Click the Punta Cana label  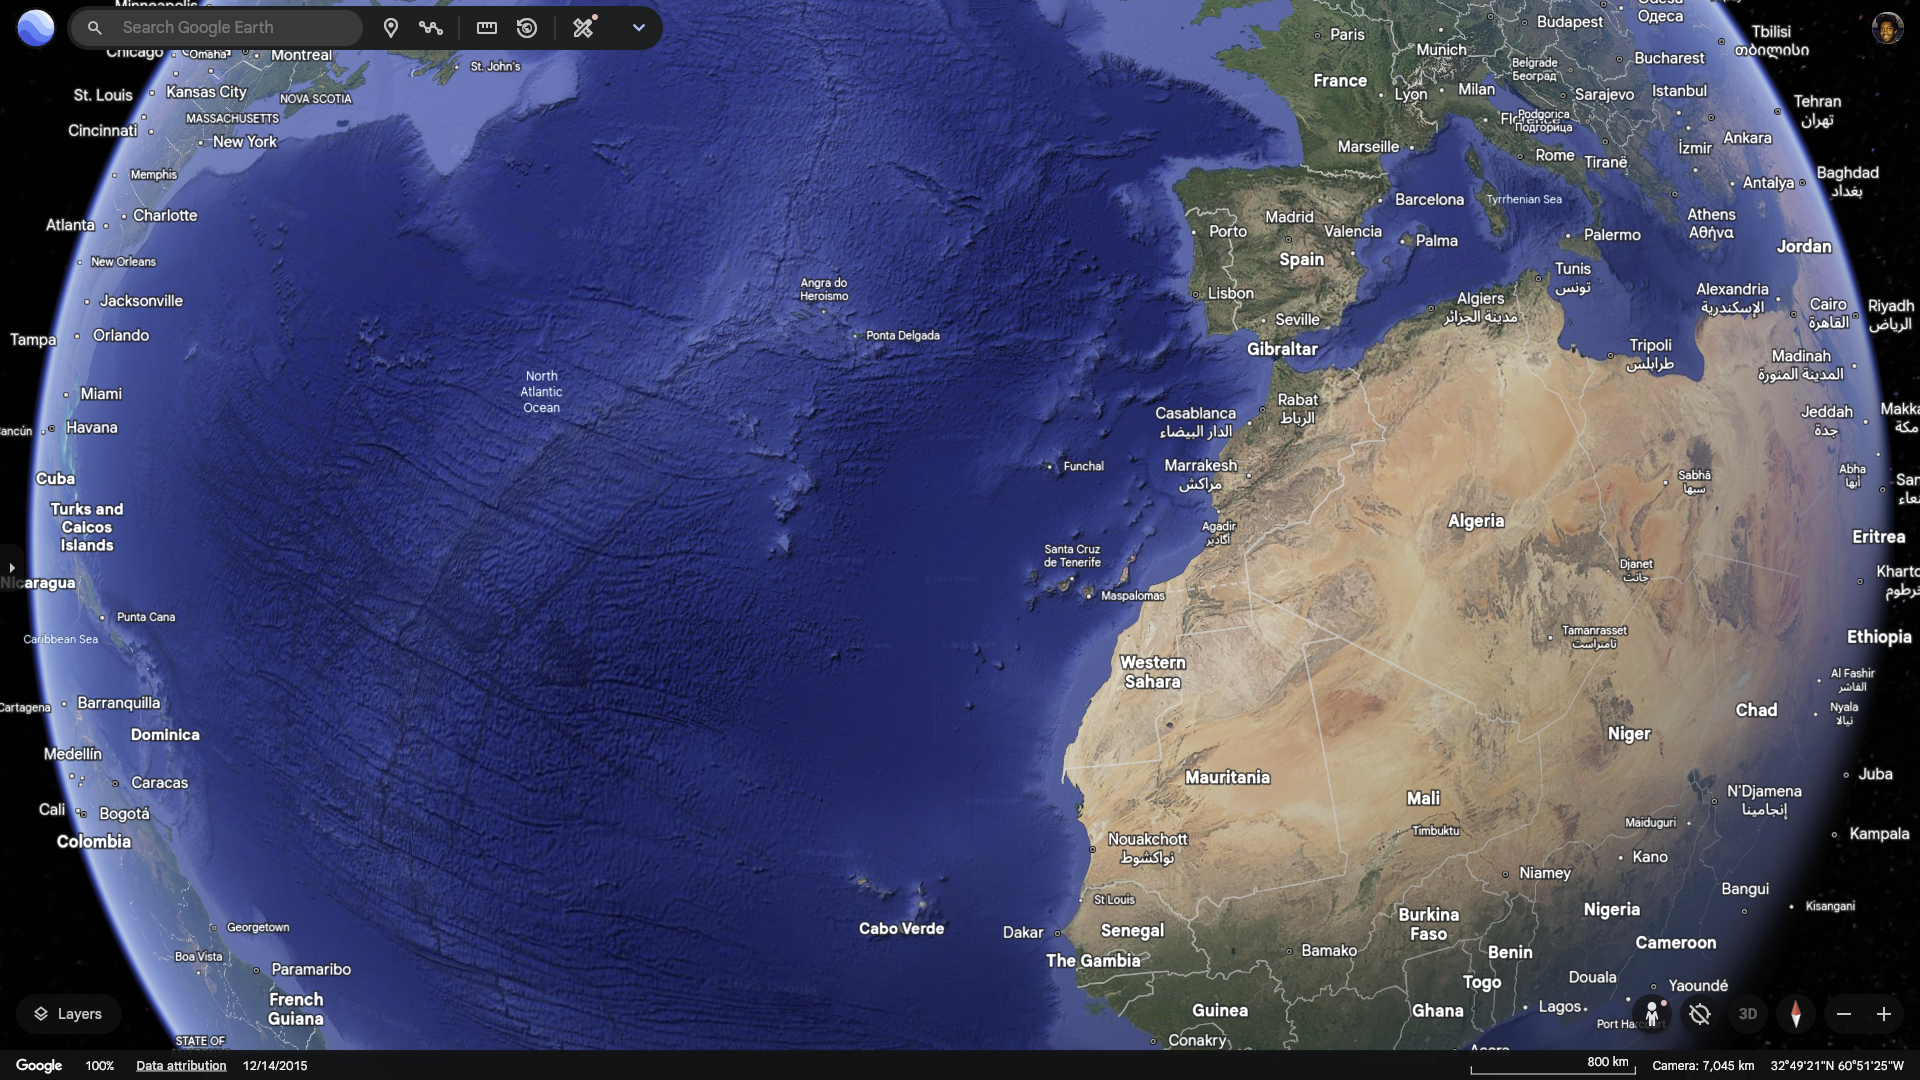tap(146, 617)
